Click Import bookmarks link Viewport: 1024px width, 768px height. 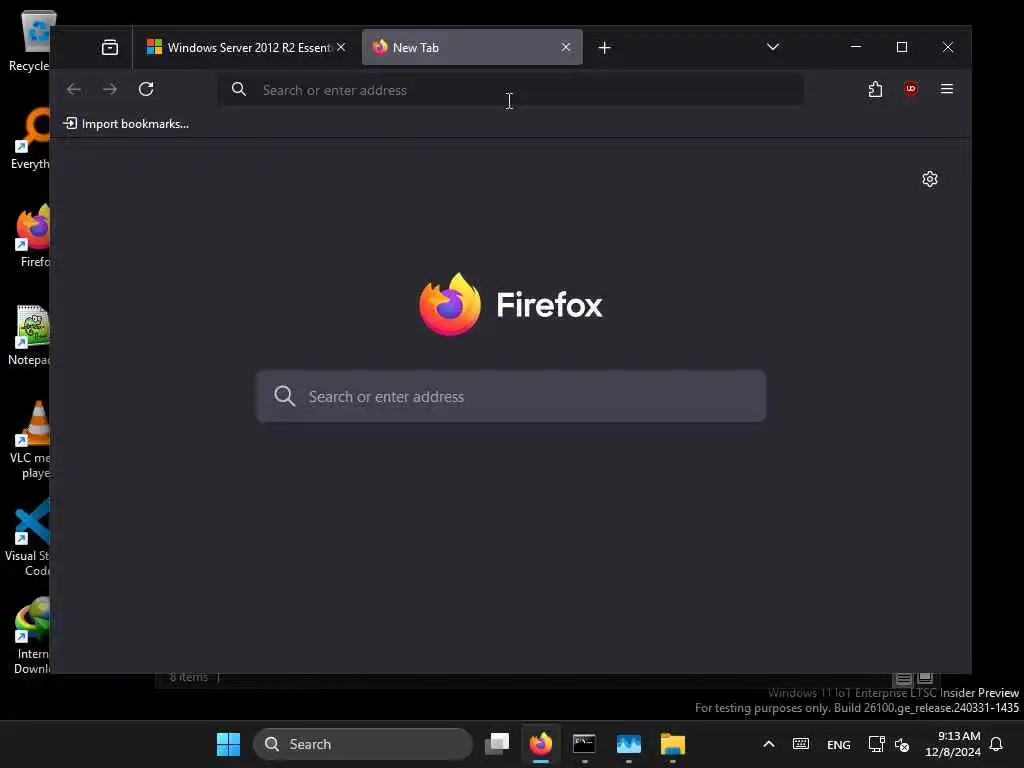point(126,123)
